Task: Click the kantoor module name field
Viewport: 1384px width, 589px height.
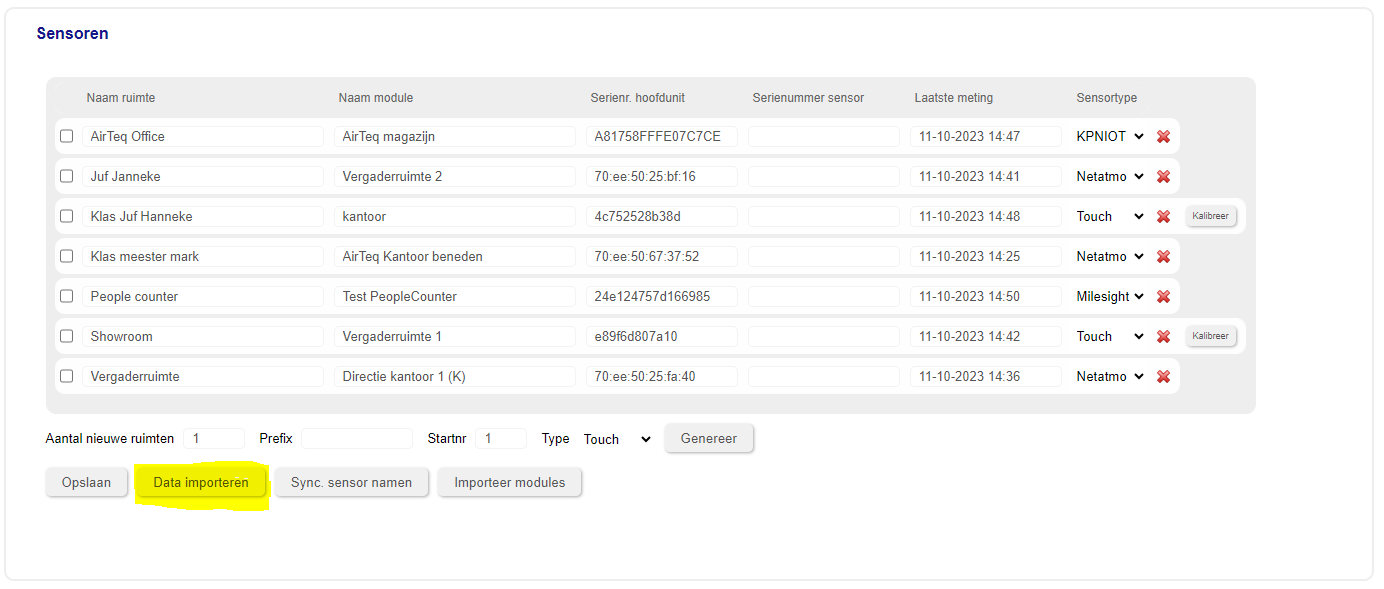Action: click(455, 216)
